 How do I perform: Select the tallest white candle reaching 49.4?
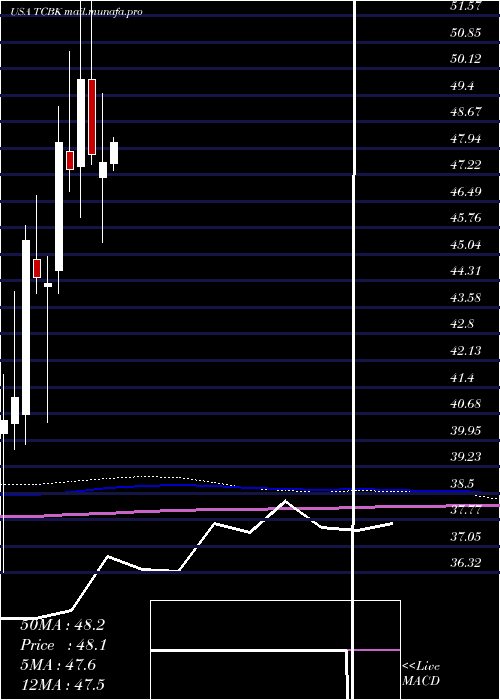click(x=81, y=123)
